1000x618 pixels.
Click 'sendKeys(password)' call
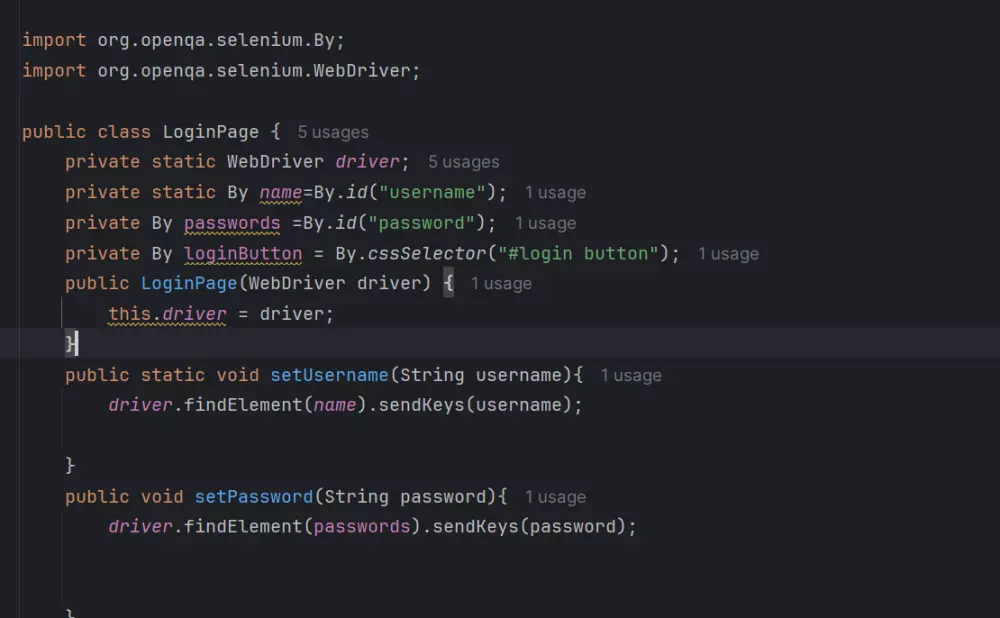[x=529, y=527]
